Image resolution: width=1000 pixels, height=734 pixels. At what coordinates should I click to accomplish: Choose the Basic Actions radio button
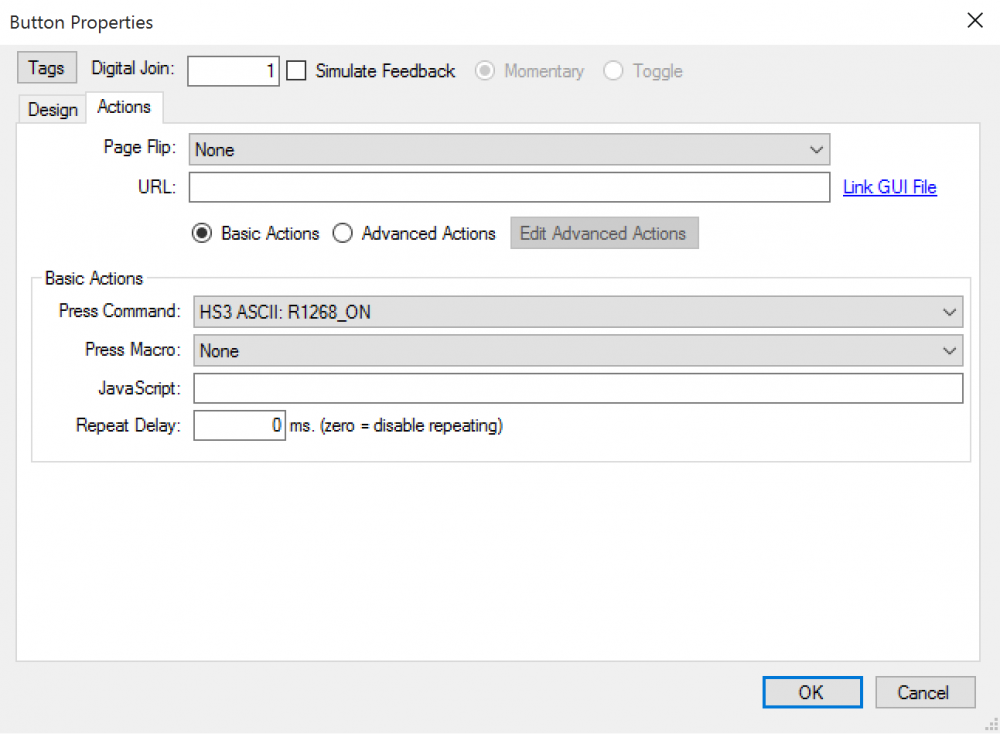(x=202, y=233)
